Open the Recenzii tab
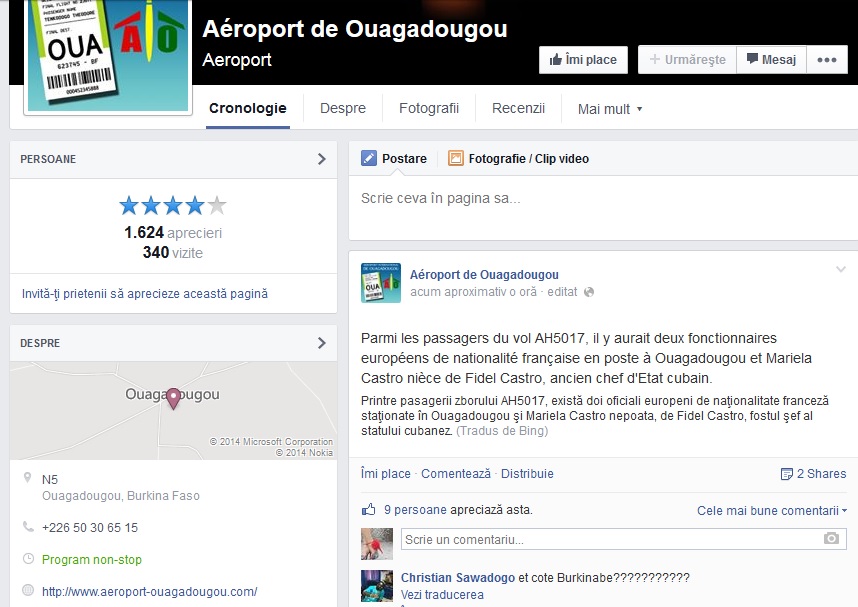Viewport: 858px width, 607px height. [x=518, y=108]
